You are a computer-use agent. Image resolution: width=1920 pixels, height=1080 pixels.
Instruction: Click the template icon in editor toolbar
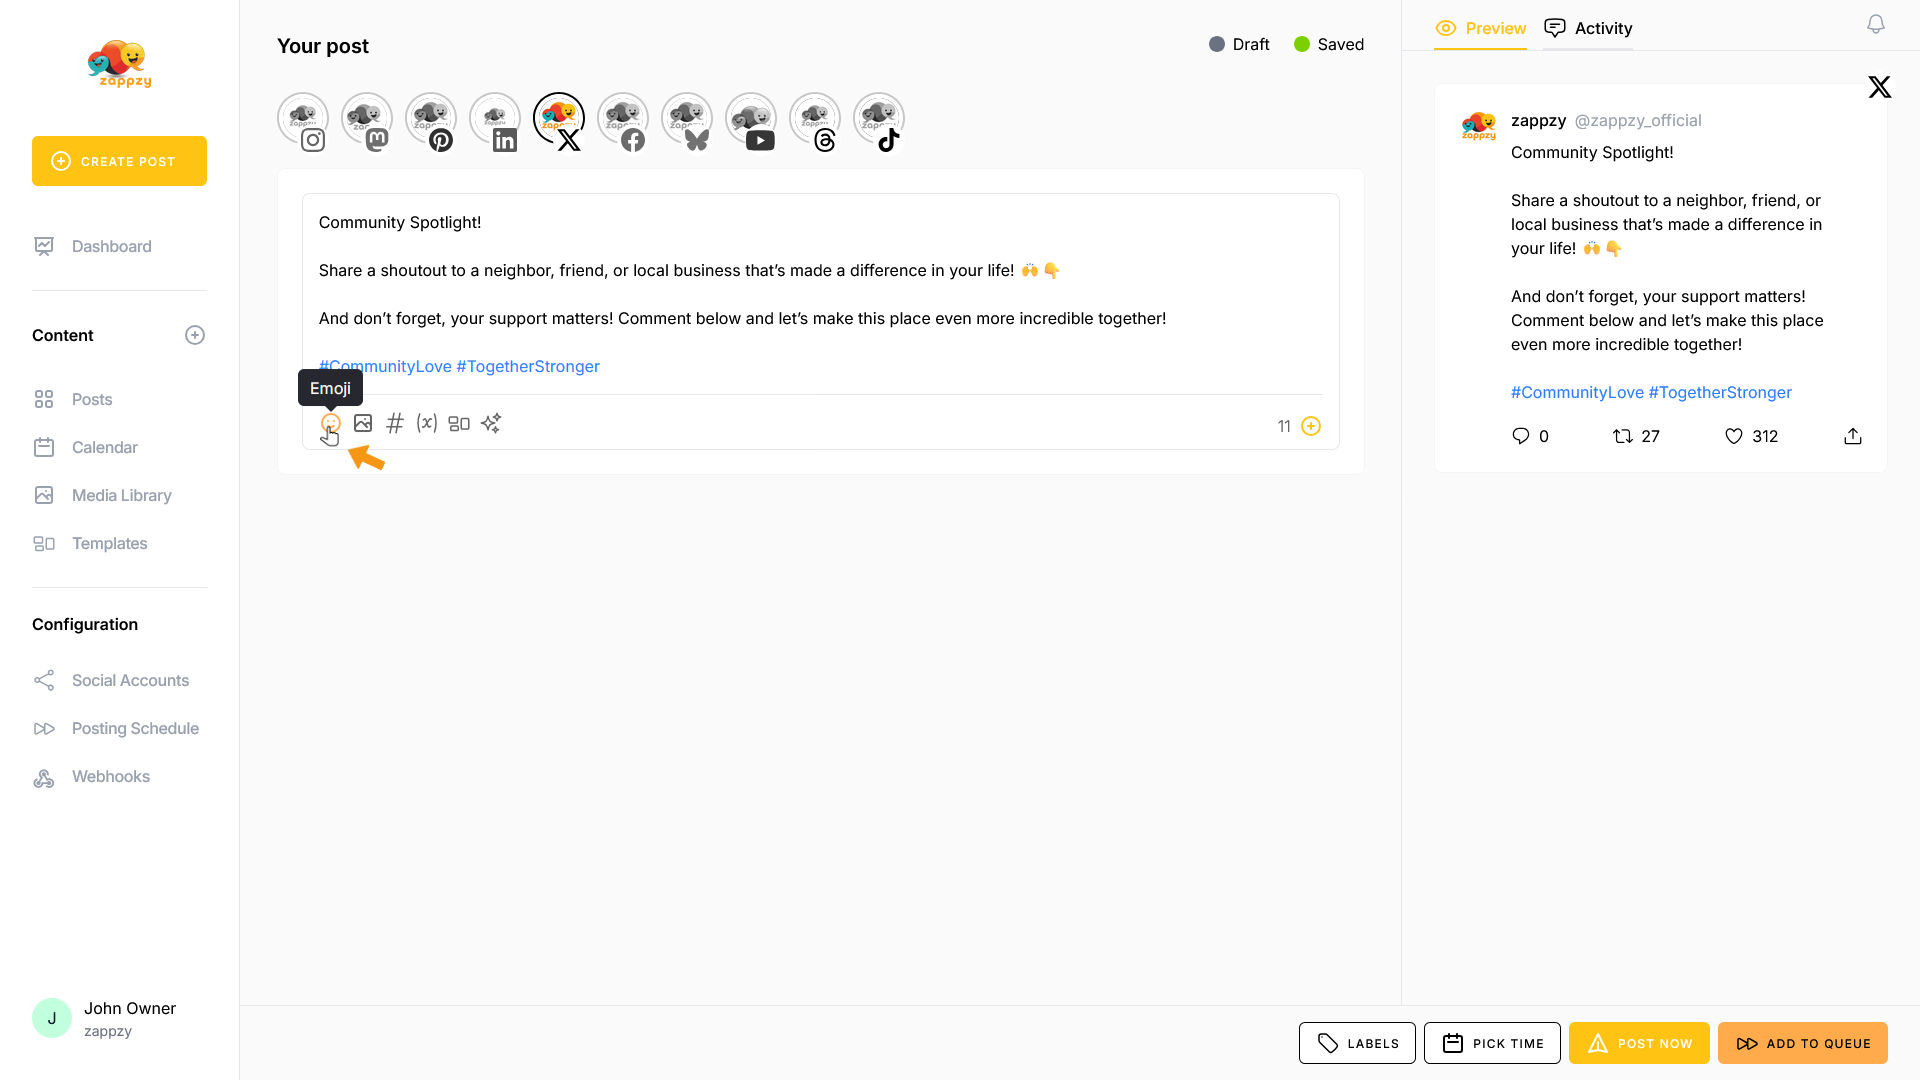(459, 424)
